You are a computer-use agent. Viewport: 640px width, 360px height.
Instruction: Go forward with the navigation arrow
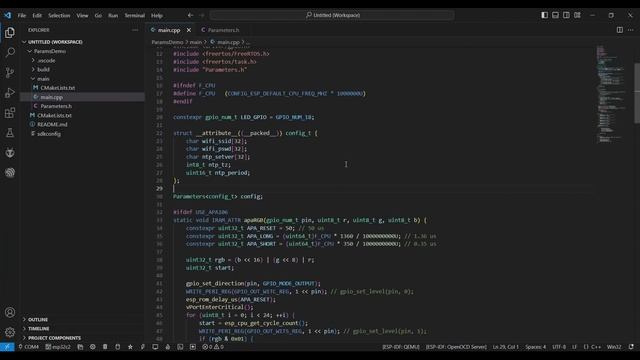pyautogui.click(x=202, y=15)
